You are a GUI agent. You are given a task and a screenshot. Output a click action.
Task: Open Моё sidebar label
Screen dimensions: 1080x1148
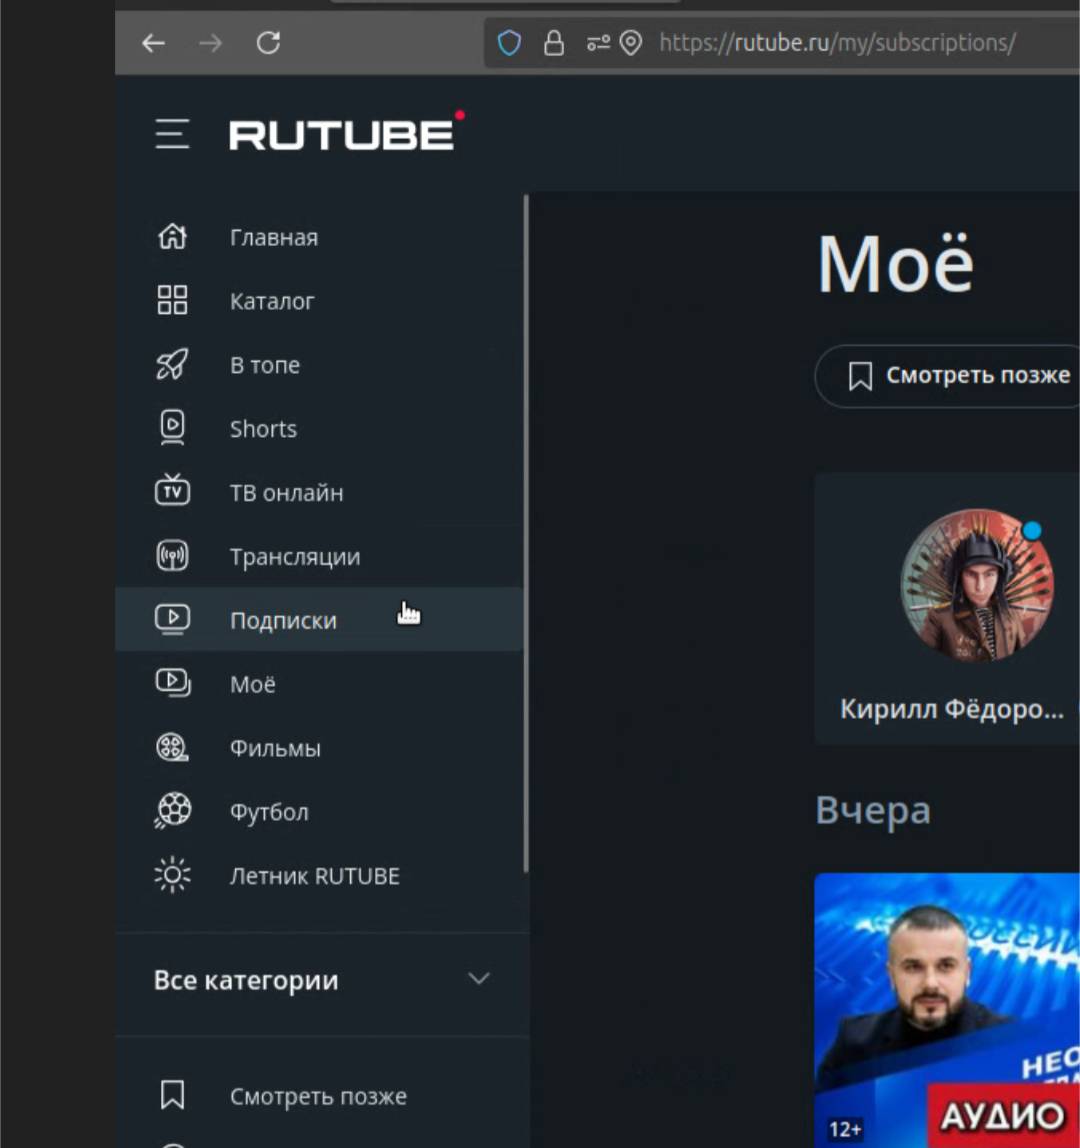pyautogui.click(x=253, y=684)
